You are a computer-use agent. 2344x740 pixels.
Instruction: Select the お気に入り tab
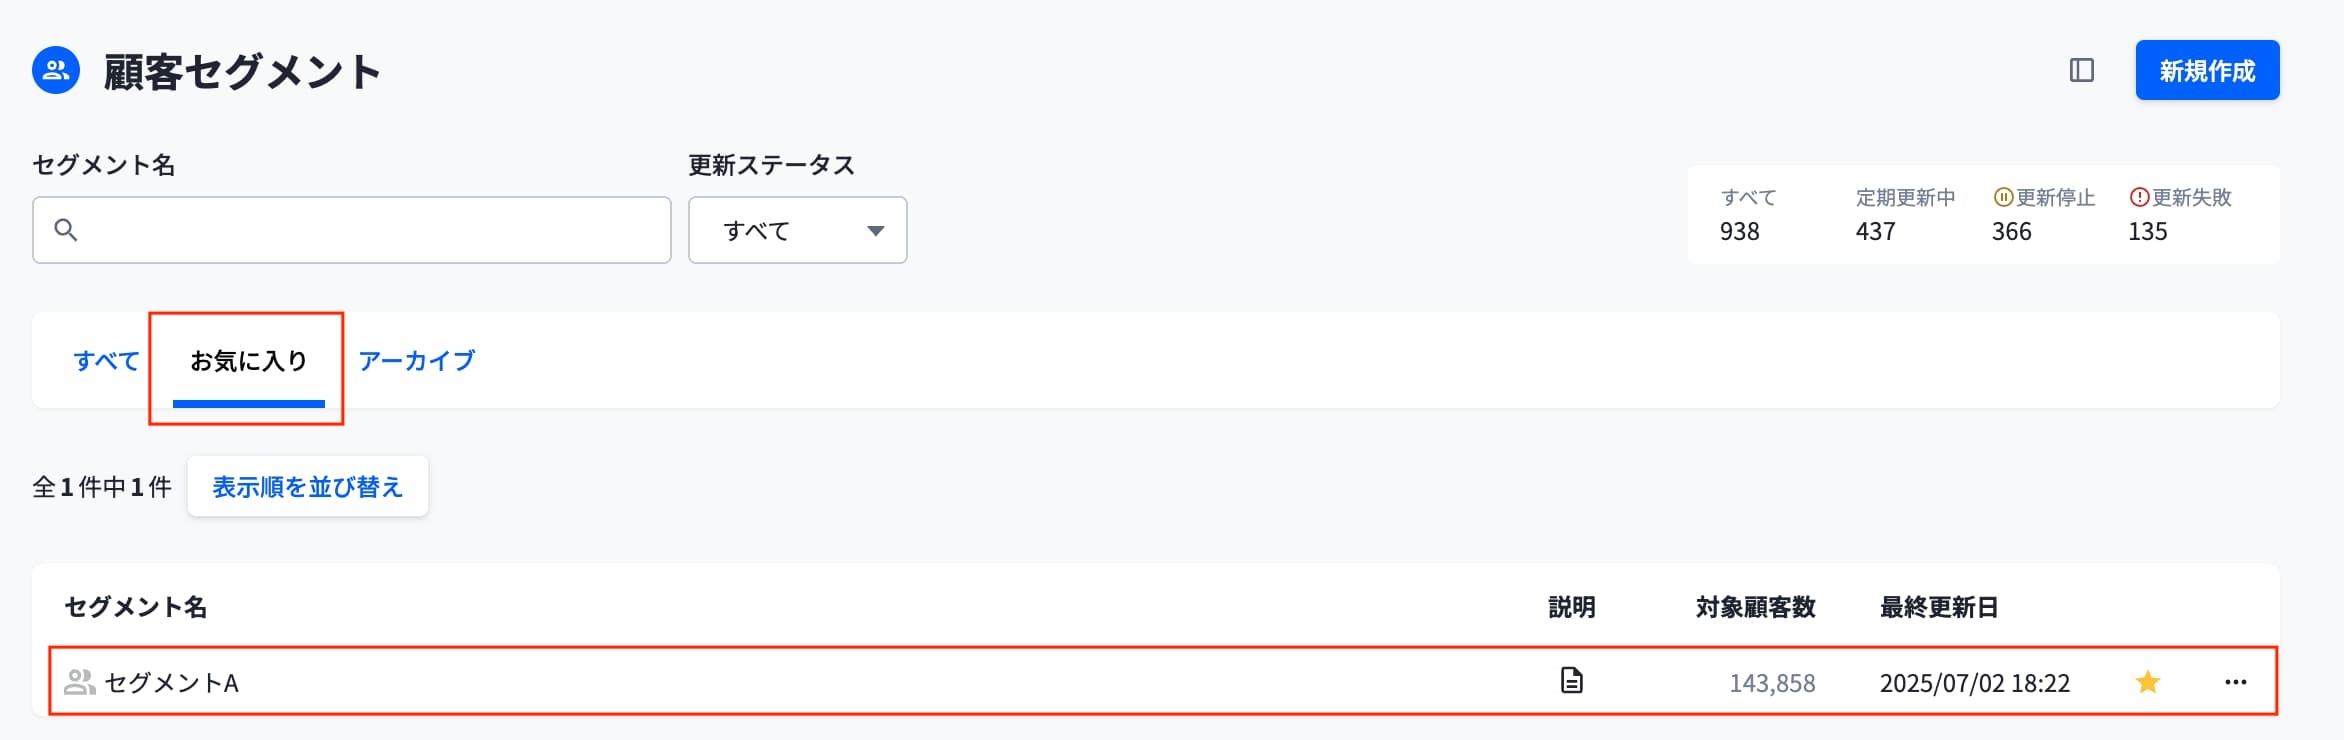point(248,360)
